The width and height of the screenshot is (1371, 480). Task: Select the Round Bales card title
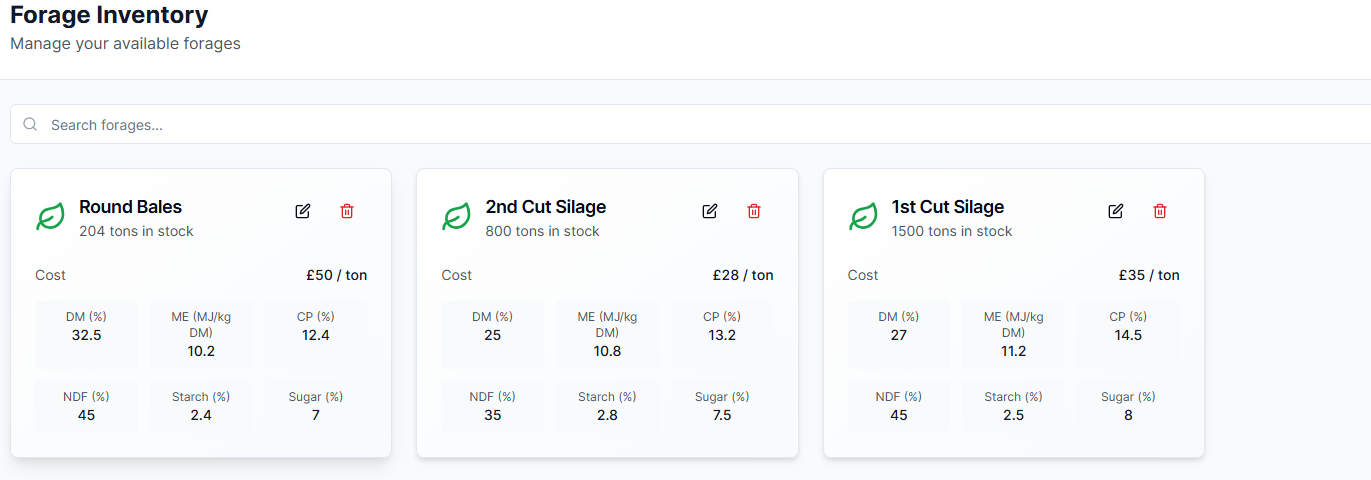pyautogui.click(x=131, y=207)
